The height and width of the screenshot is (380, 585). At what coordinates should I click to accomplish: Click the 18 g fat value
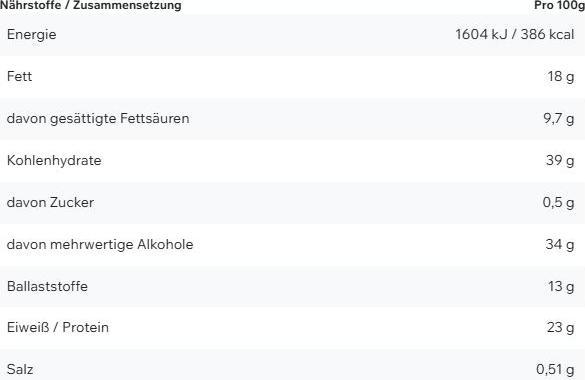click(561, 77)
